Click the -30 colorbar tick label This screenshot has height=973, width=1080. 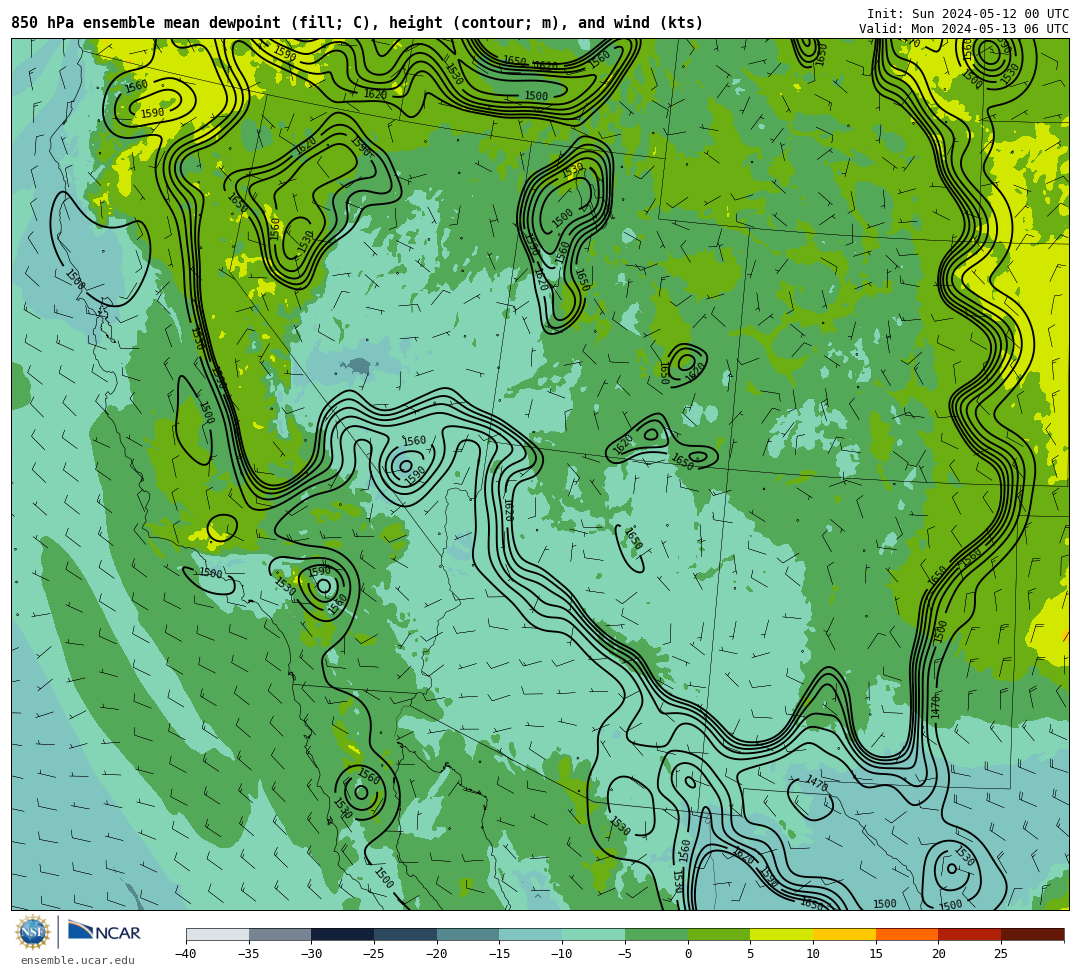coord(311,954)
